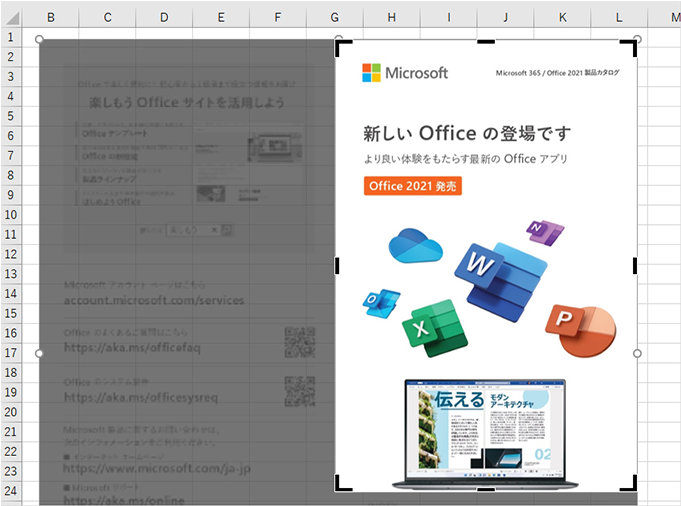Select row 1 header
The height and width of the screenshot is (506, 681).
(11, 37)
